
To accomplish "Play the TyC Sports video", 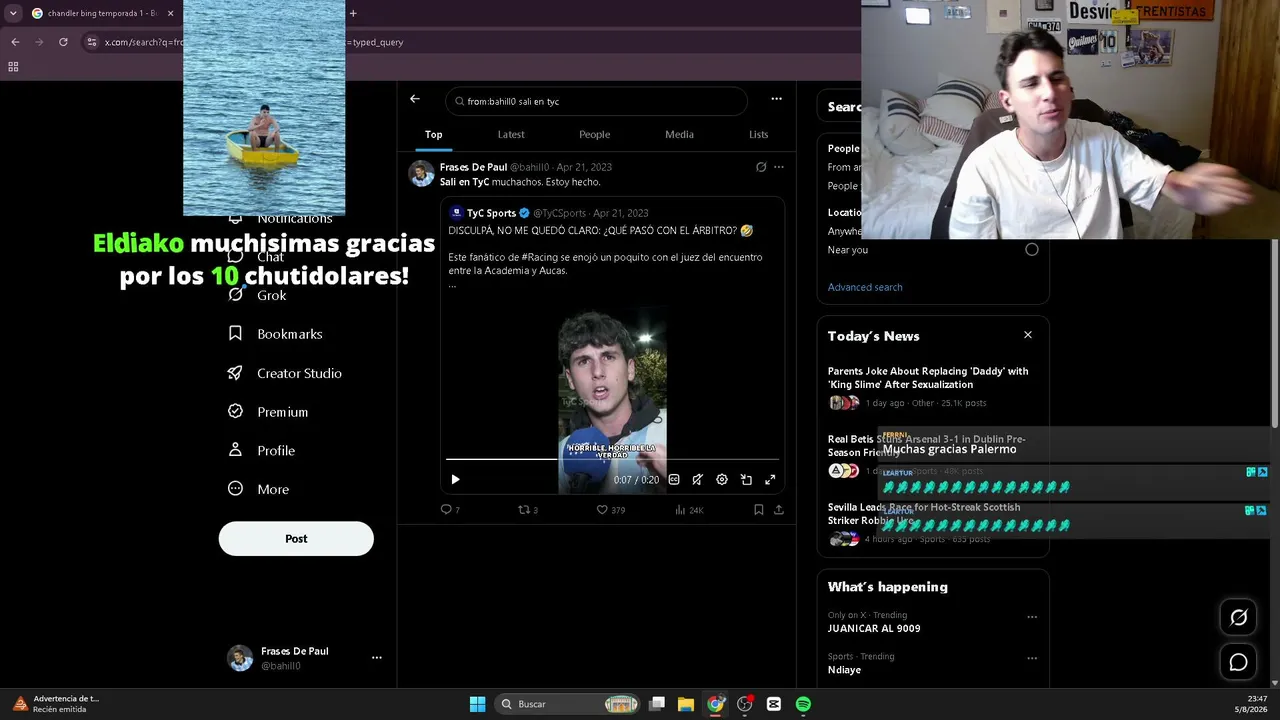I will [455, 480].
